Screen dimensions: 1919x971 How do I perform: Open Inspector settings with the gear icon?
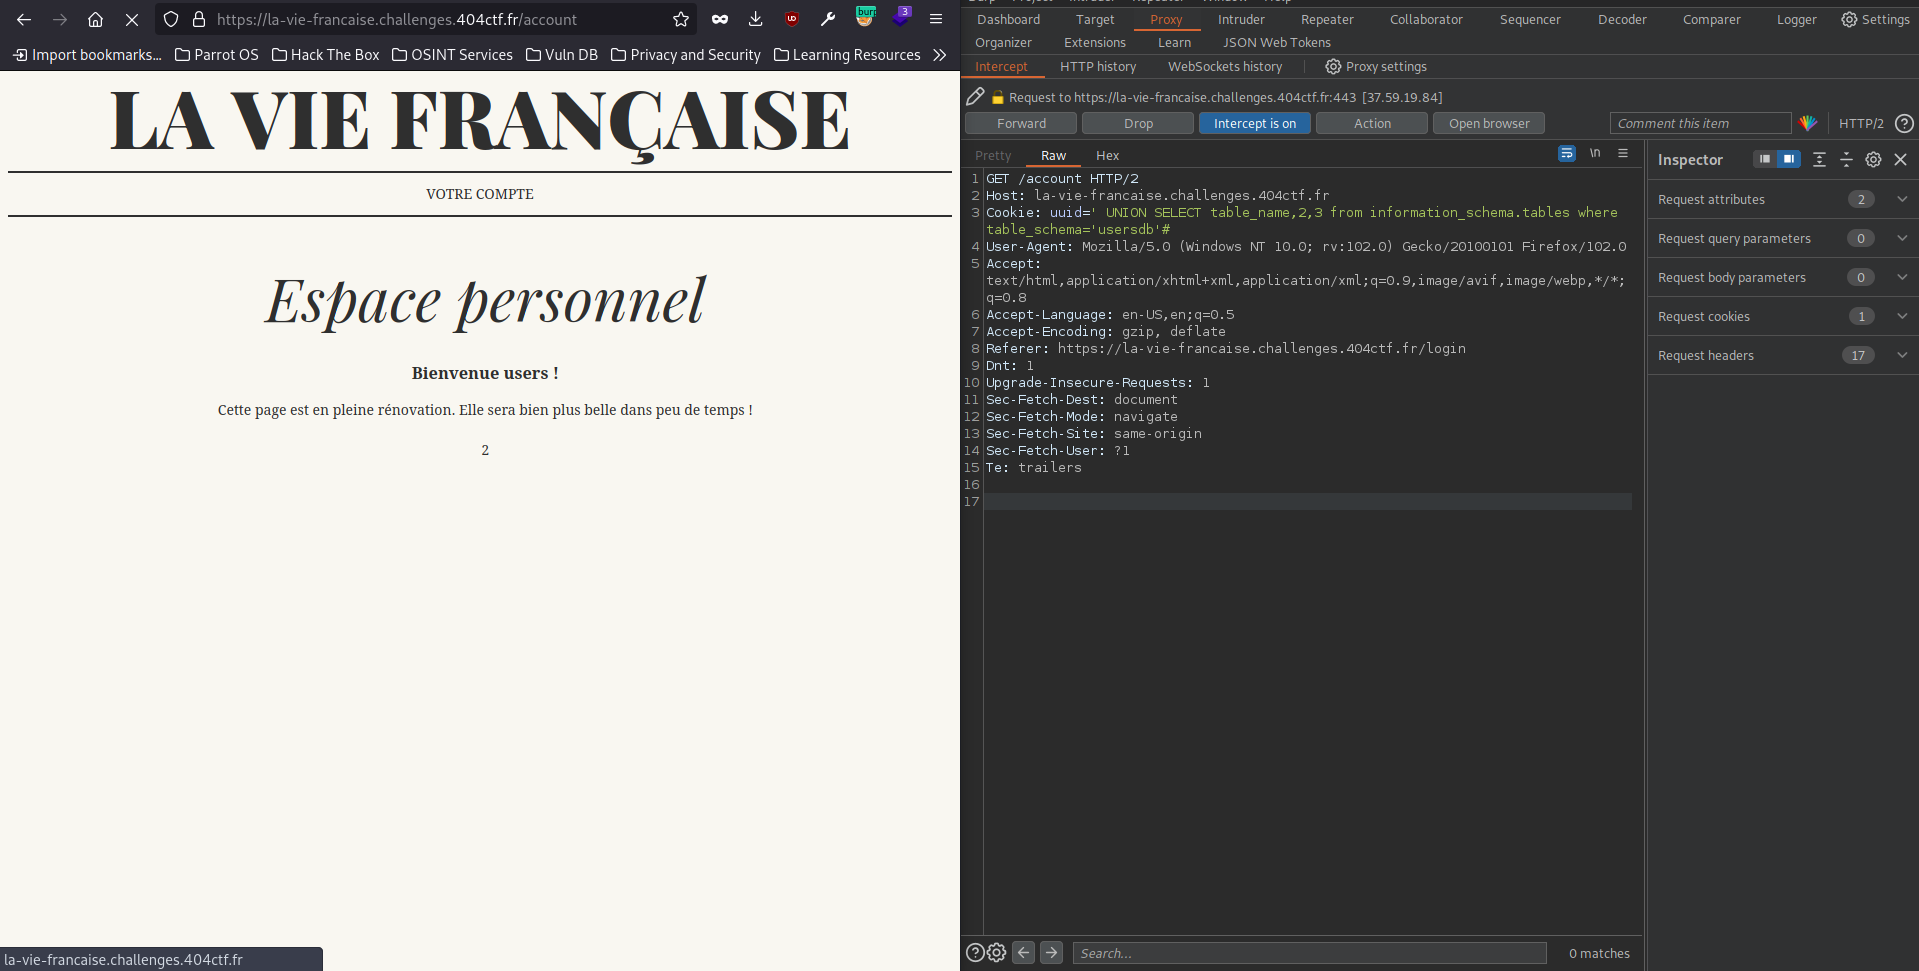point(1872,160)
